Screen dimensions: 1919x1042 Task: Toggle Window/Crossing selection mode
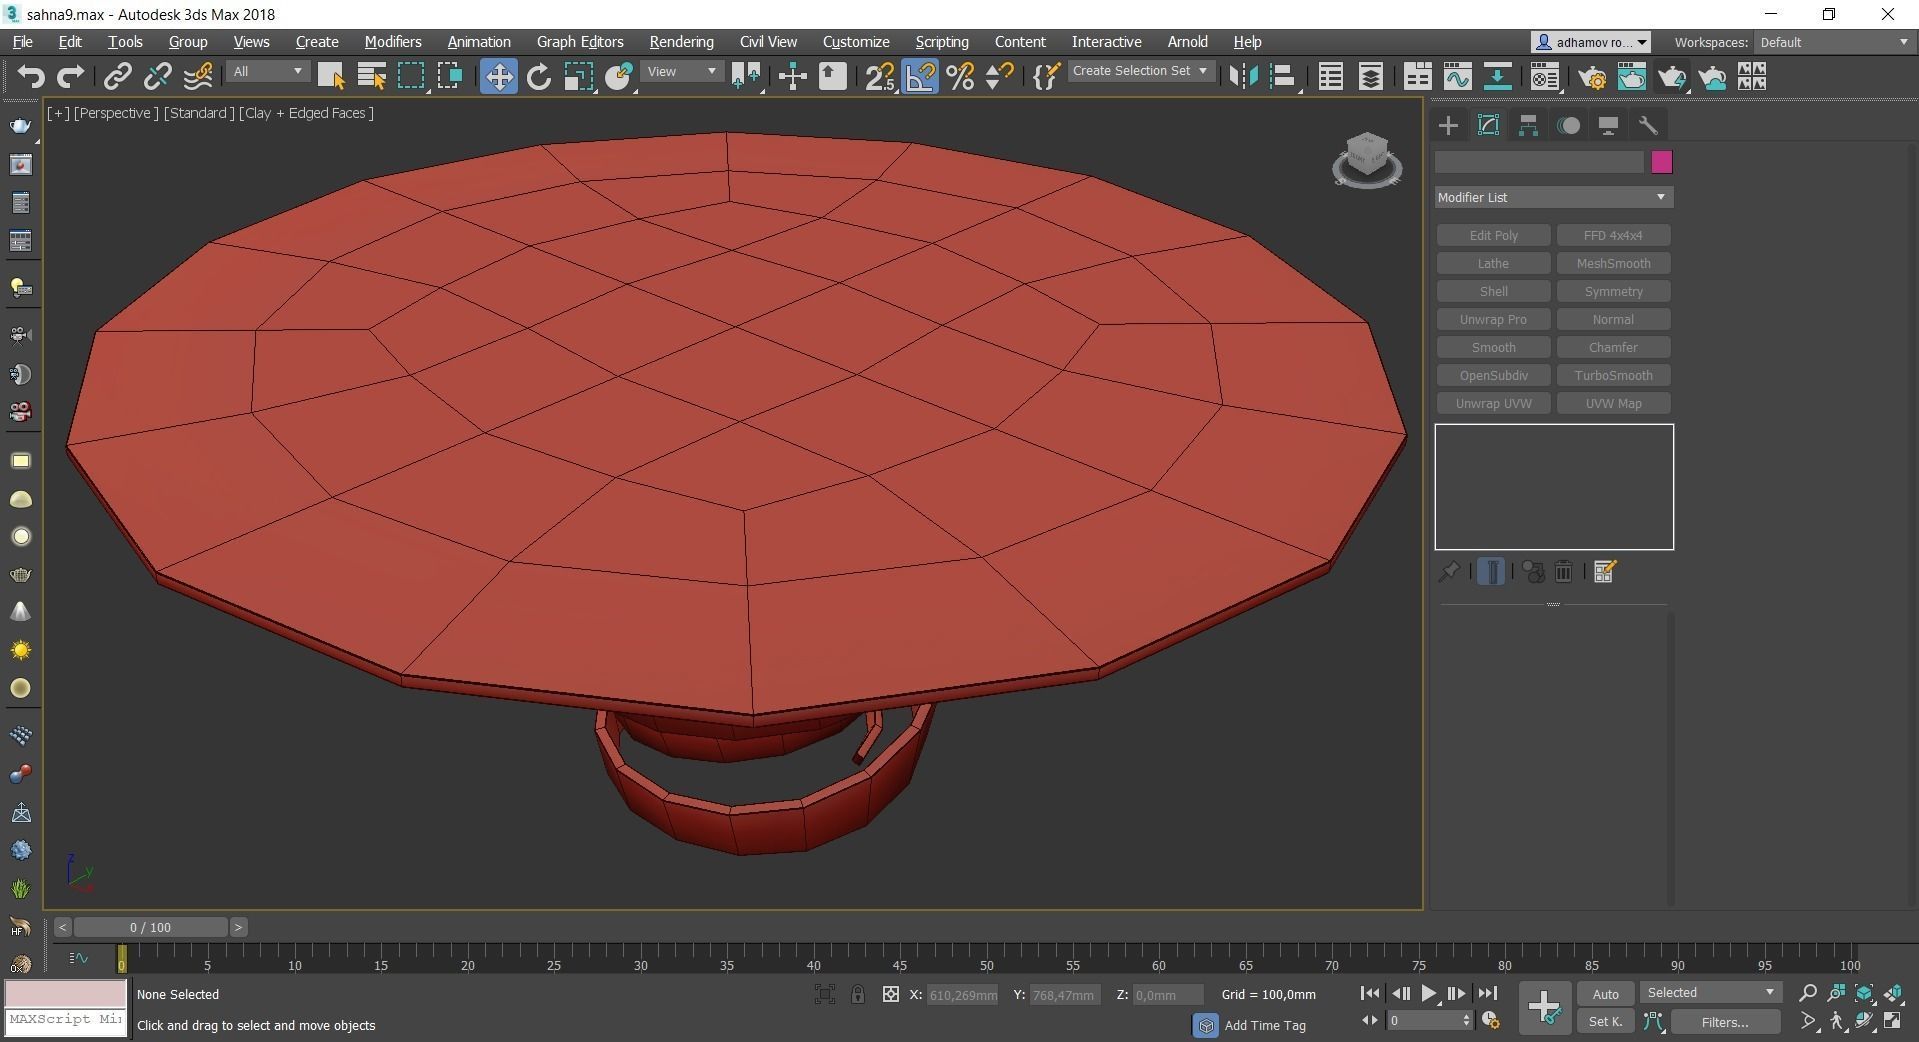(x=450, y=77)
